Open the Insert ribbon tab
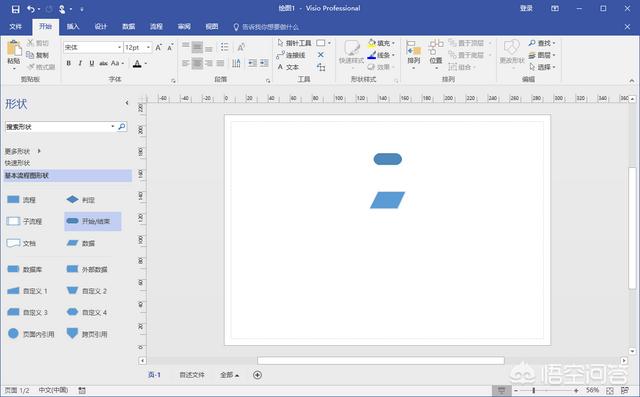The height and width of the screenshot is (397, 640). point(73,27)
